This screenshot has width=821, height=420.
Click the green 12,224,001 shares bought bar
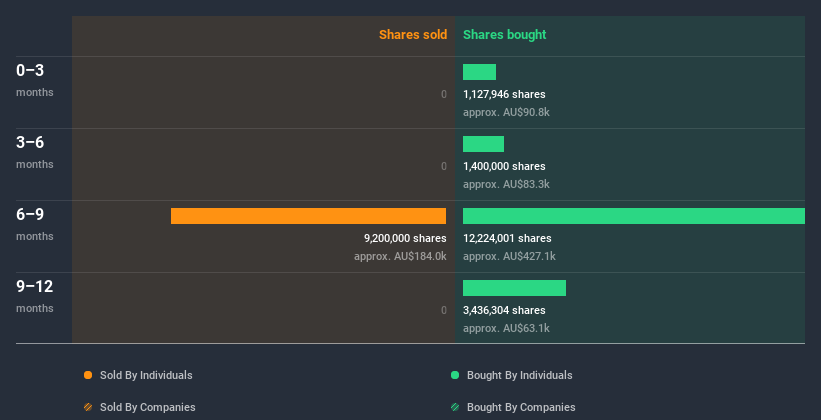click(x=633, y=216)
